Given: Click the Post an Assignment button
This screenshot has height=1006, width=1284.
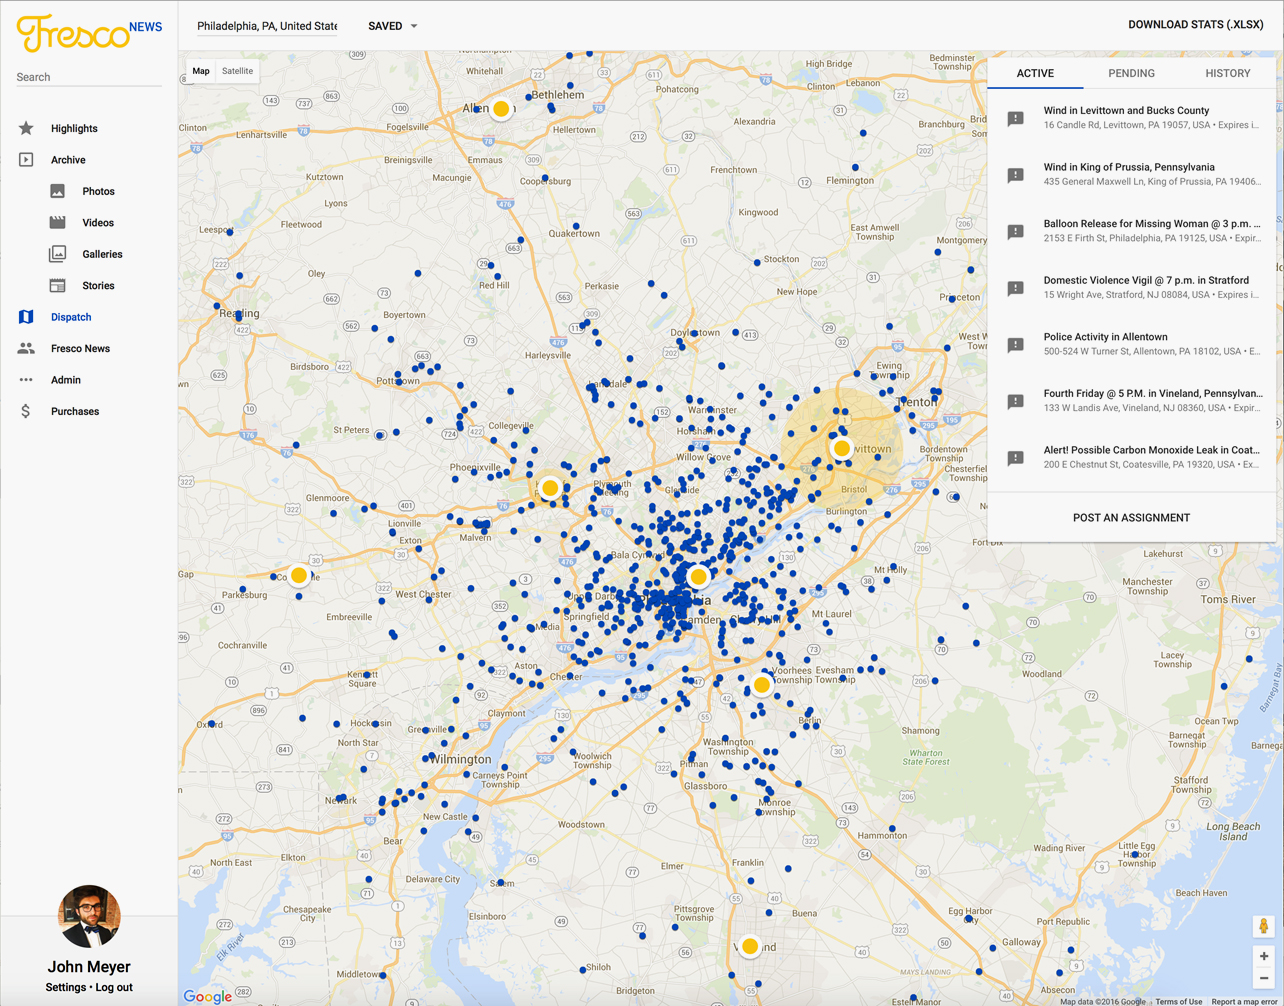Looking at the screenshot, I should point(1131,518).
